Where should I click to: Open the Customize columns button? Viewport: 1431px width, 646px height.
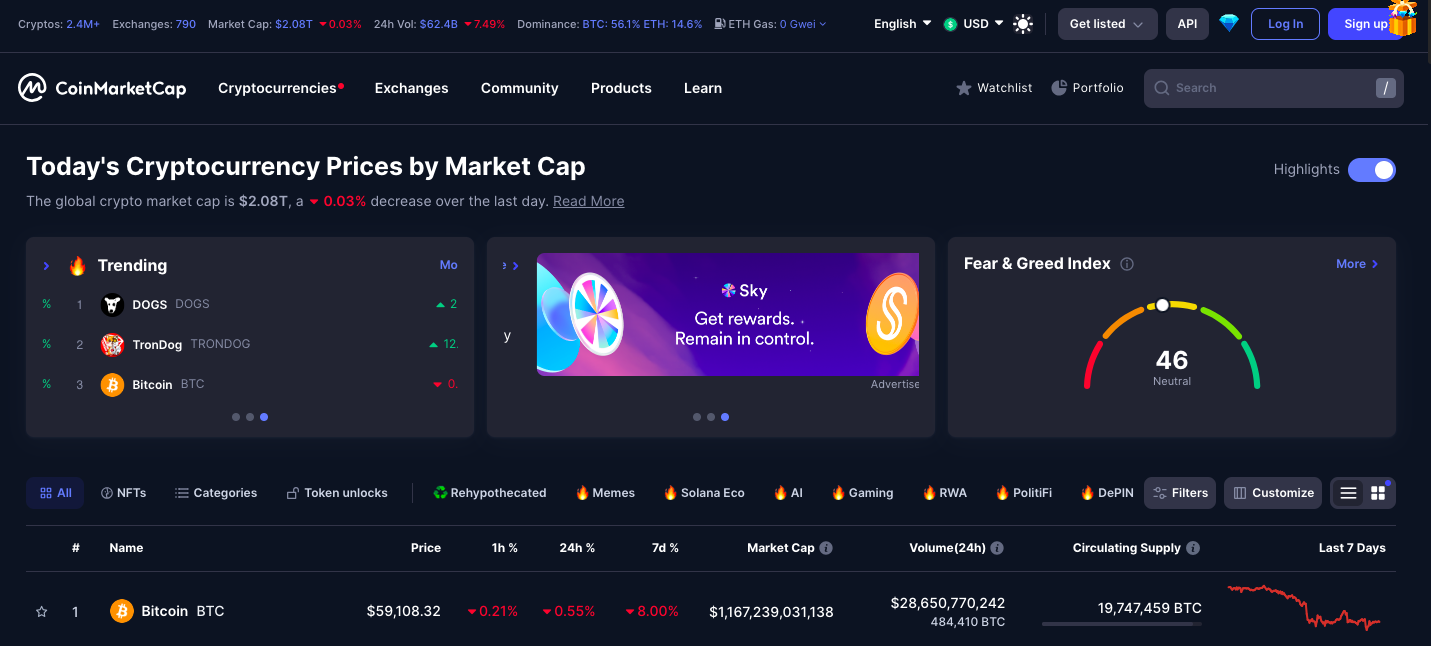click(x=1273, y=493)
